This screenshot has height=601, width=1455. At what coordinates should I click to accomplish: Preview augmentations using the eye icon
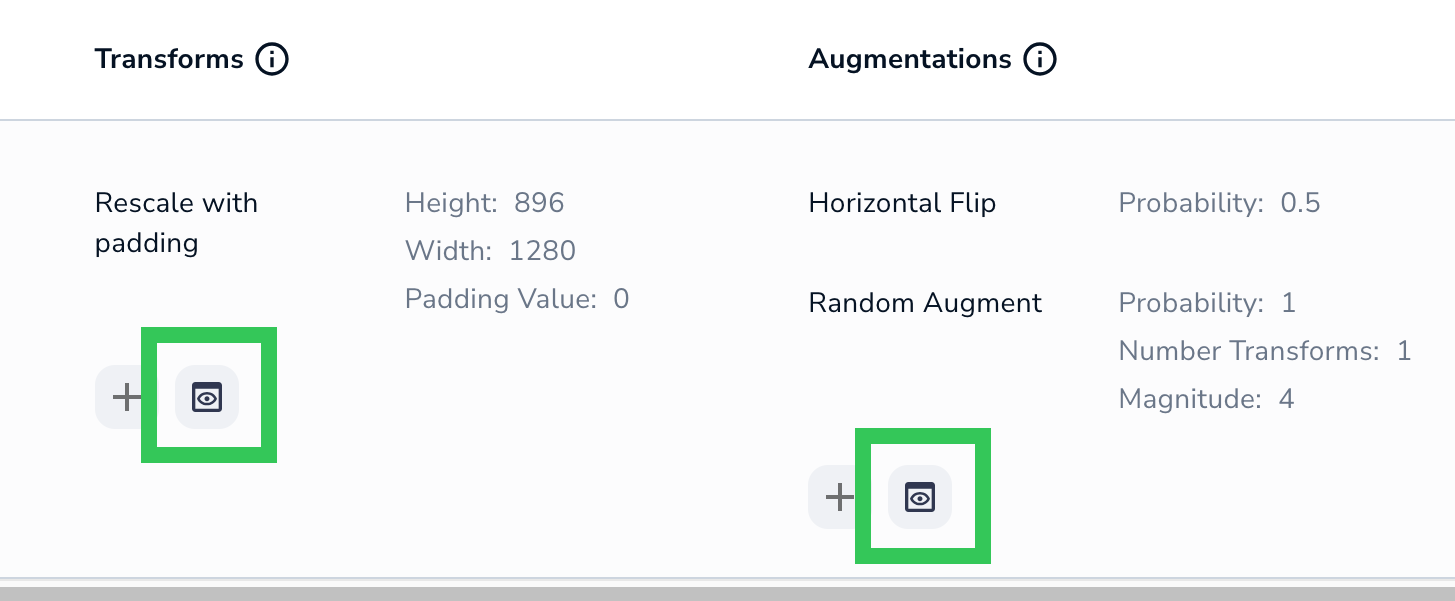click(x=920, y=497)
